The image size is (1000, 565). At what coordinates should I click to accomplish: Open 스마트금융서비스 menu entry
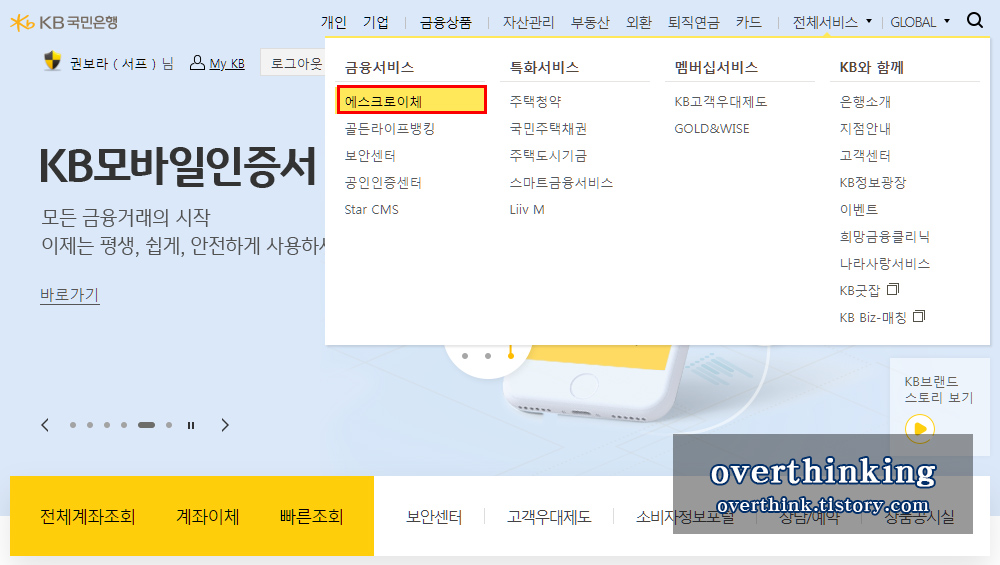pos(561,182)
